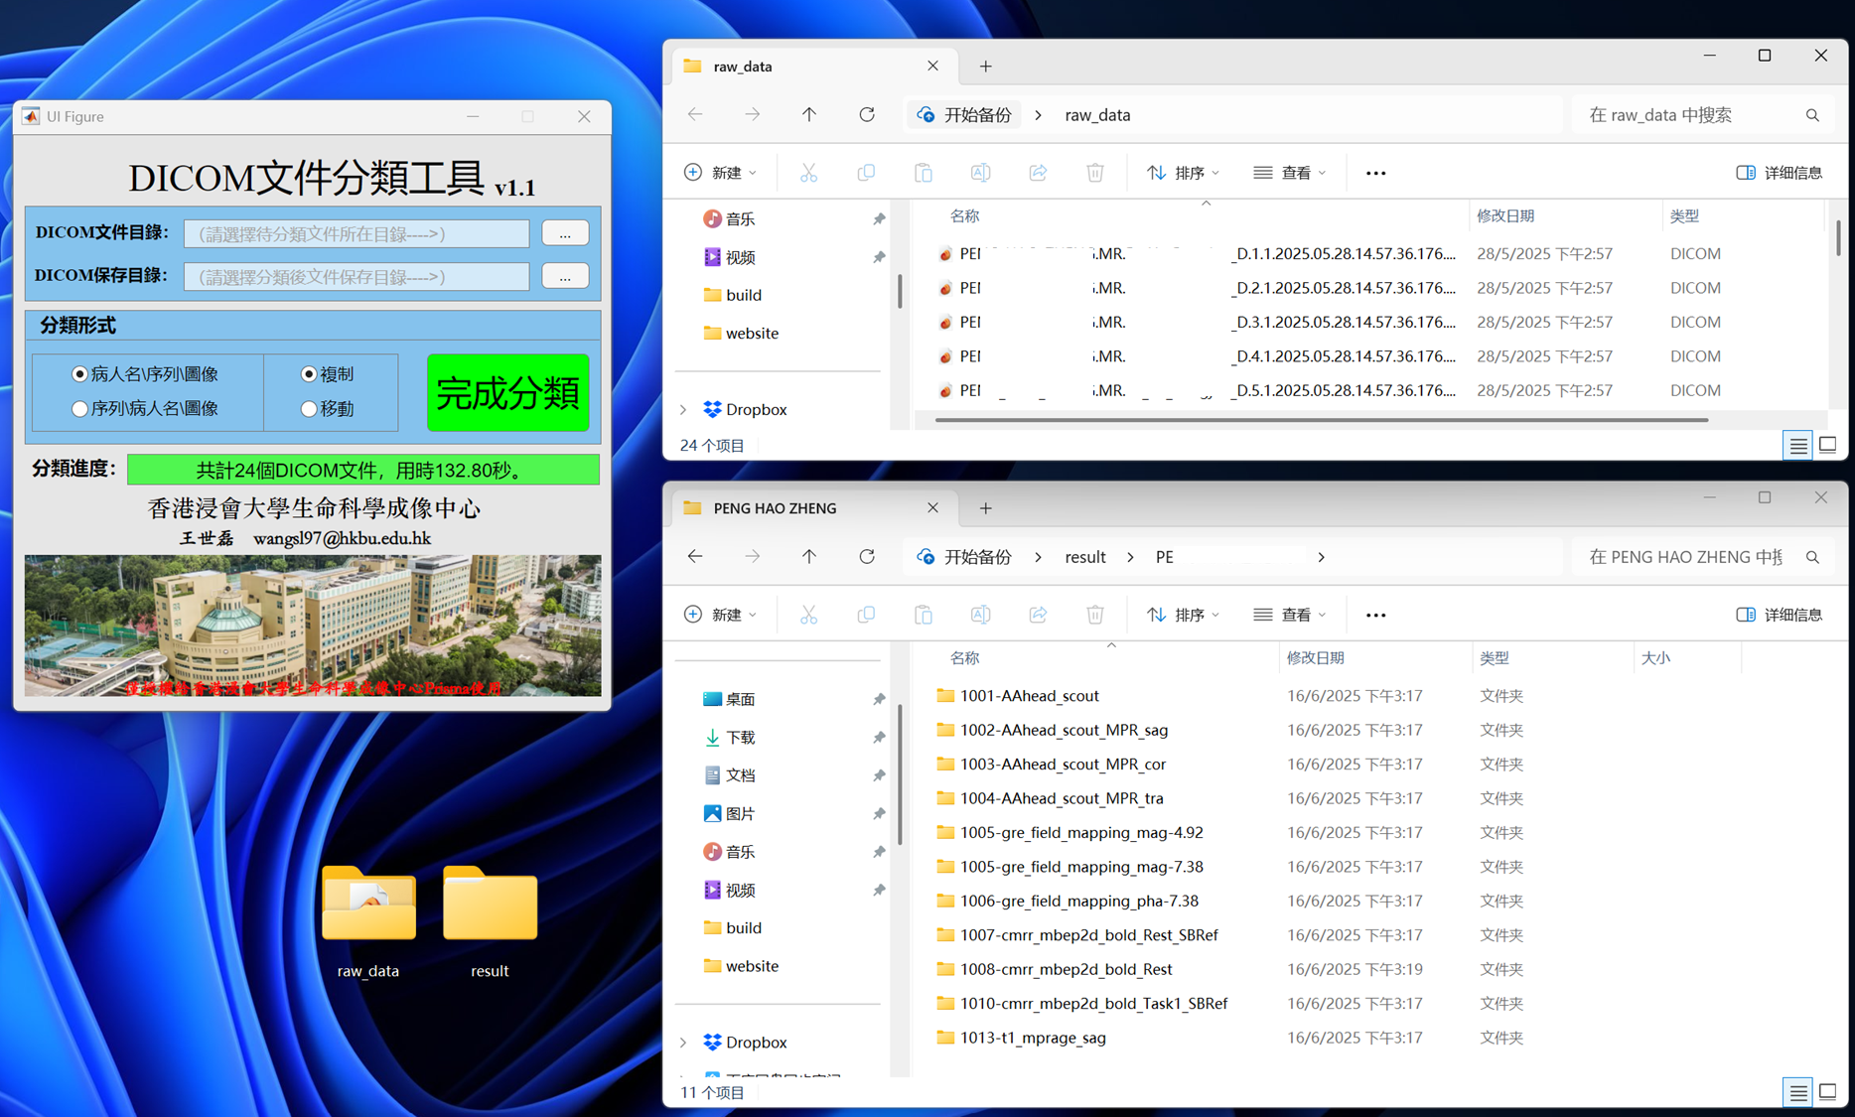Add a new tab in the raw_data window
The image size is (1855, 1117).
(985, 66)
